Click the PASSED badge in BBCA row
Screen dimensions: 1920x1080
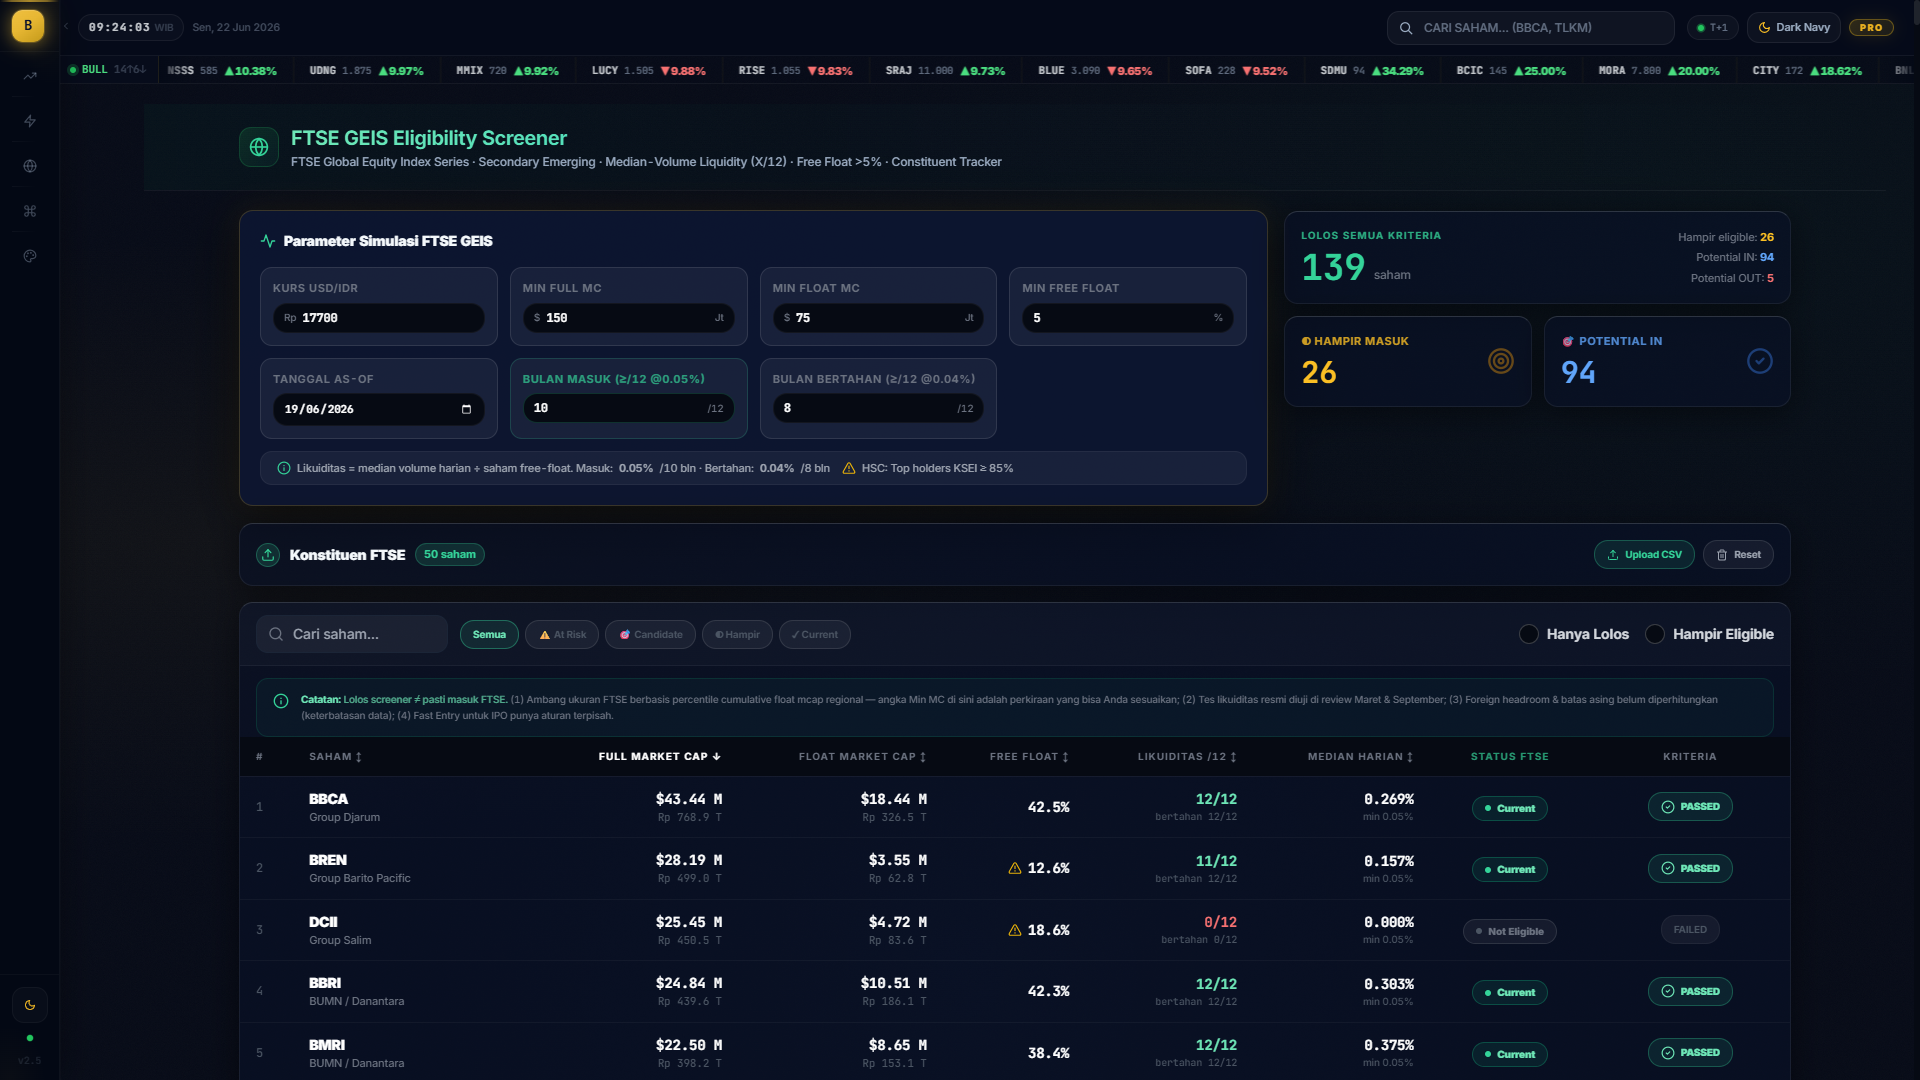click(1690, 807)
